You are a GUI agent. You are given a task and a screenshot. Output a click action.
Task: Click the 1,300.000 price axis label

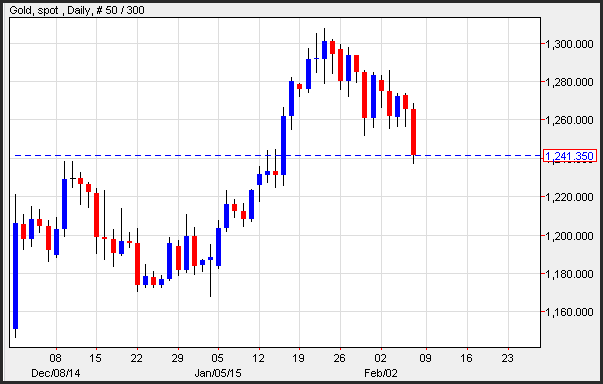570,44
